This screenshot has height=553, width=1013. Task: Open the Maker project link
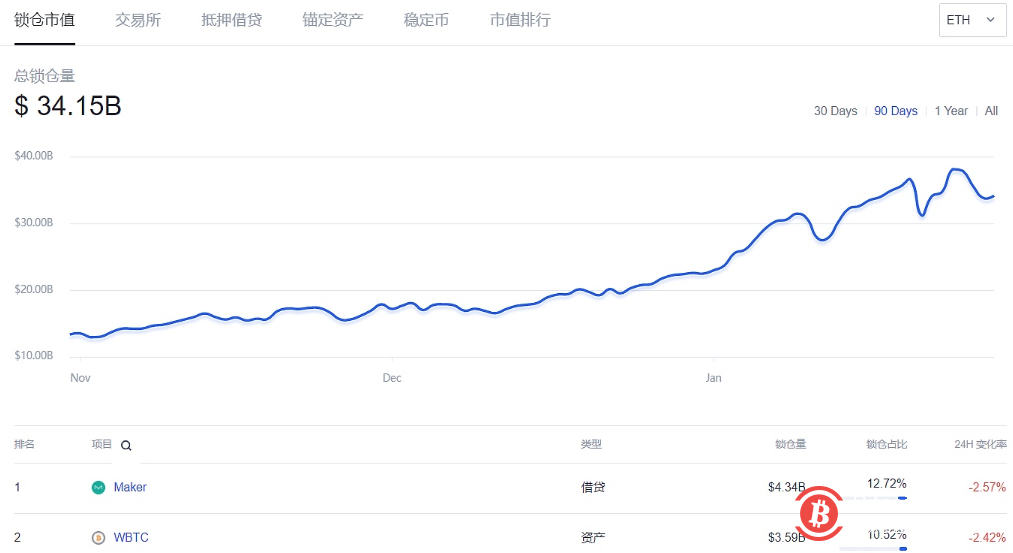[x=130, y=487]
